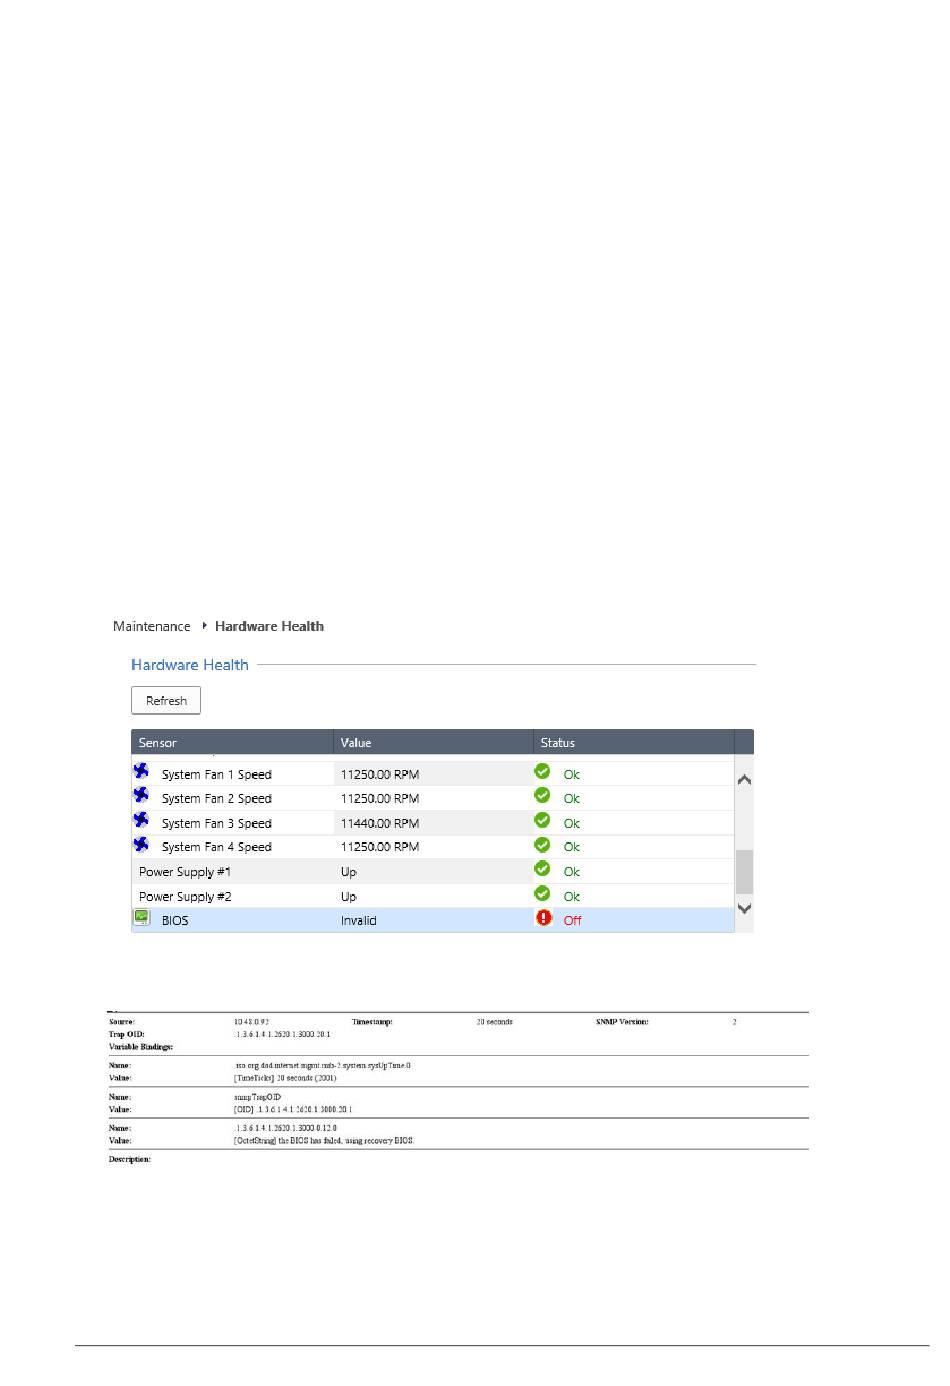950x1386 pixels.
Task: Click green check icon for System Fan 3
Action: tap(542, 821)
